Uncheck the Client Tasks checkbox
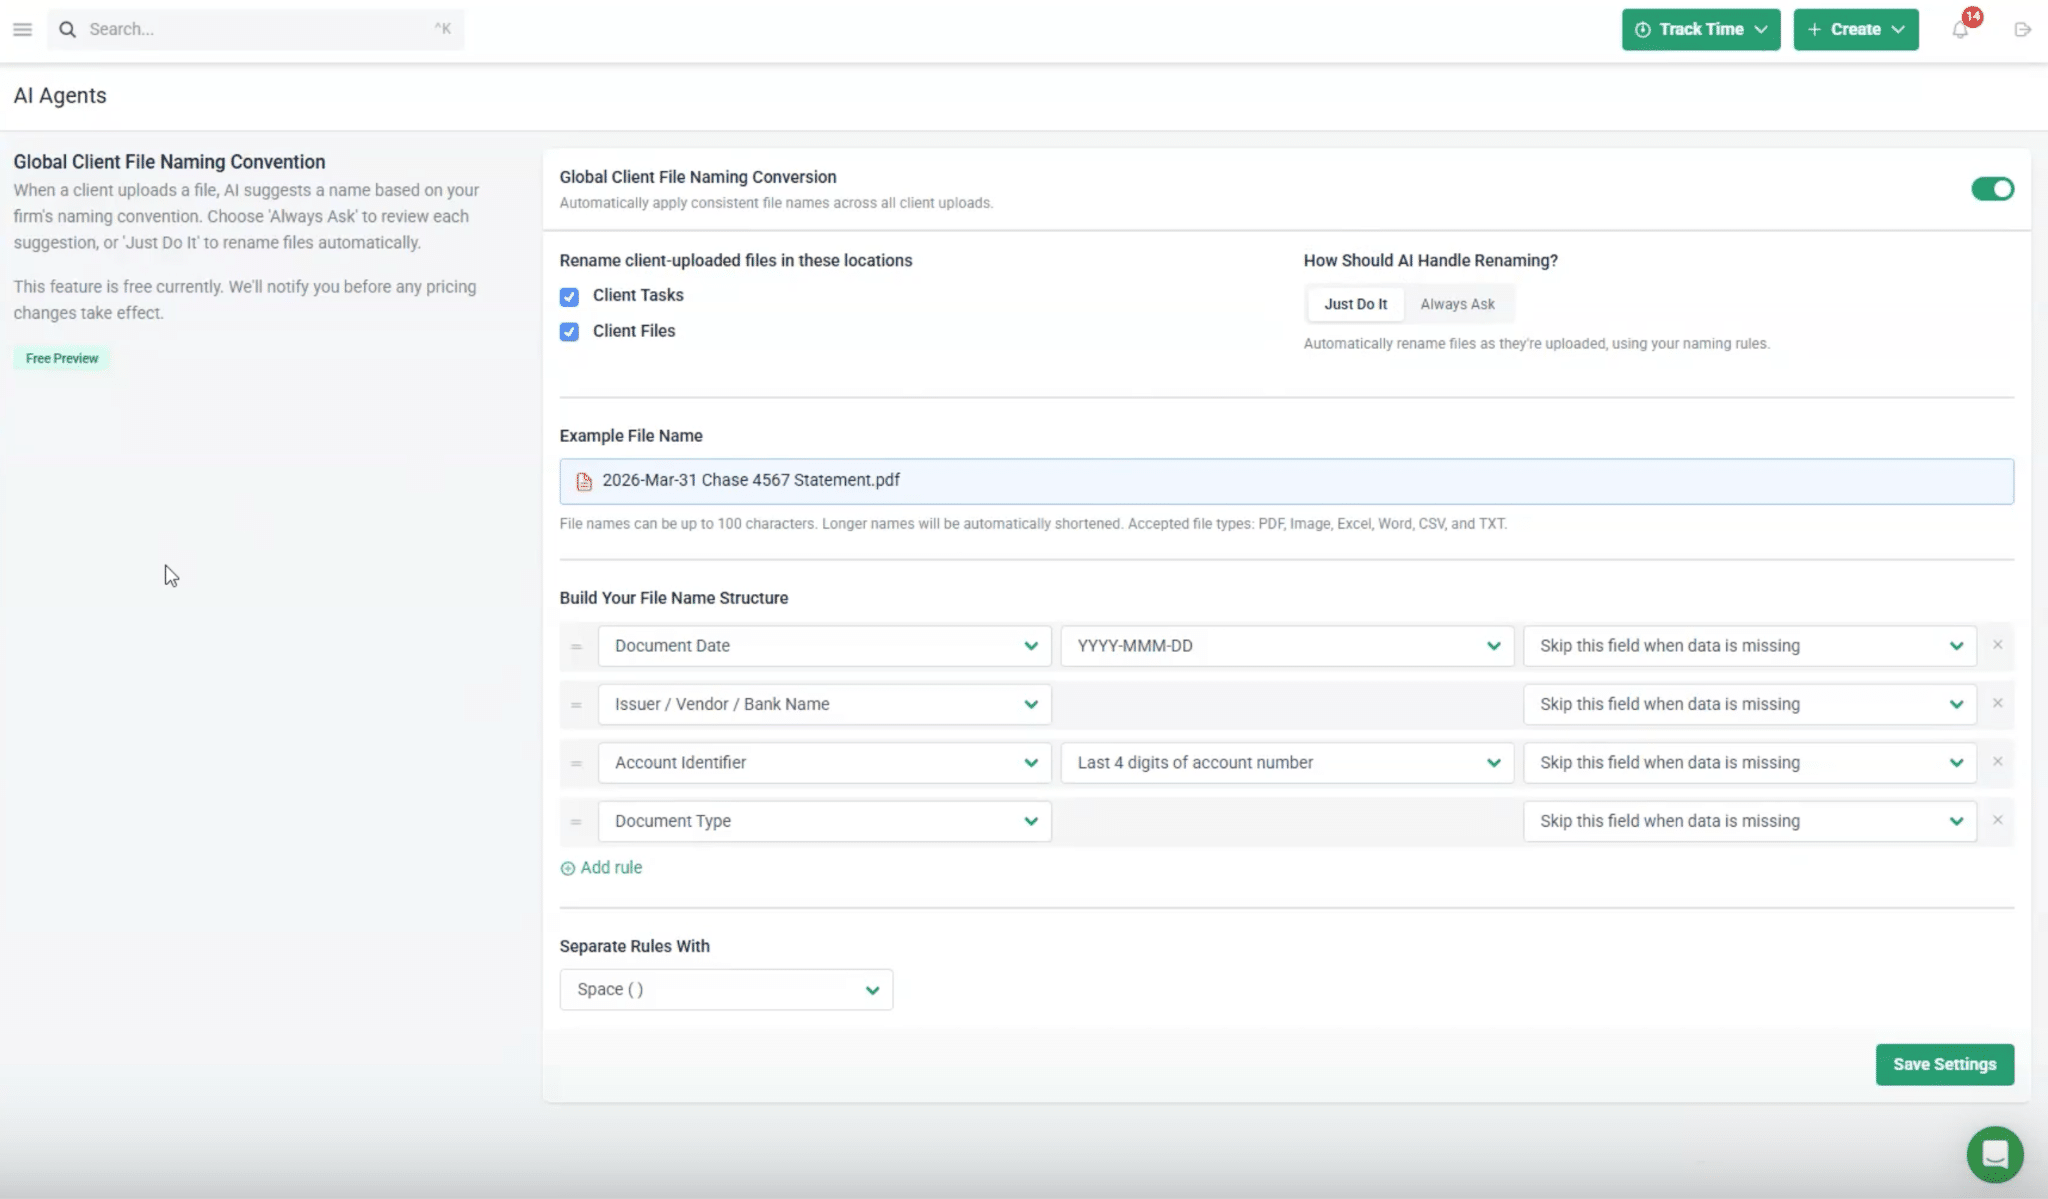Viewport: 2048px width, 1199px height. point(569,296)
